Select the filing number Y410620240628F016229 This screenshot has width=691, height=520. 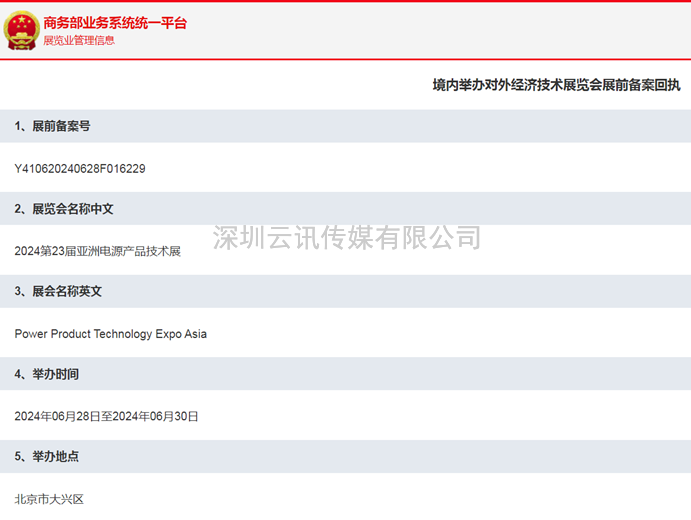click(80, 169)
